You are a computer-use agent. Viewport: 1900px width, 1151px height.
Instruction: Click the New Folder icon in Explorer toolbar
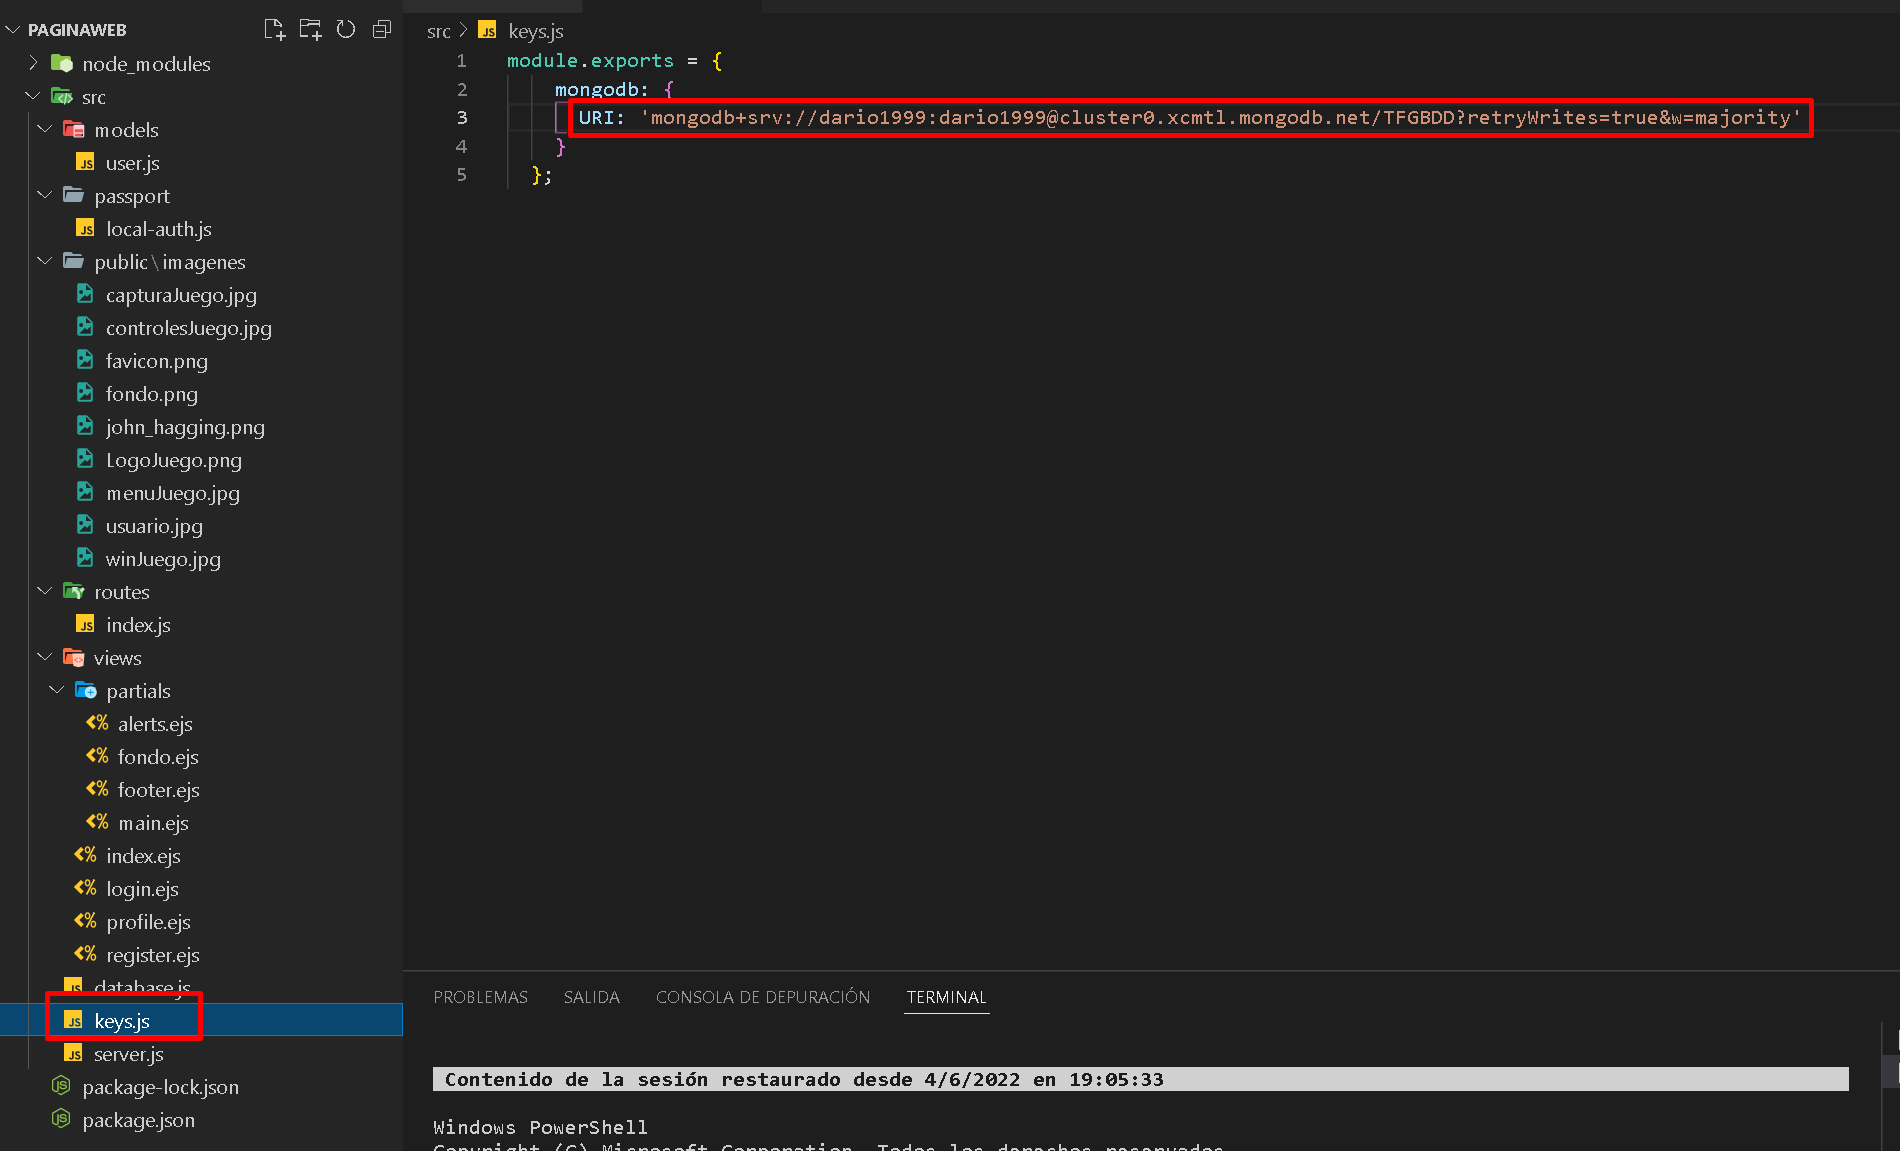point(310,29)
